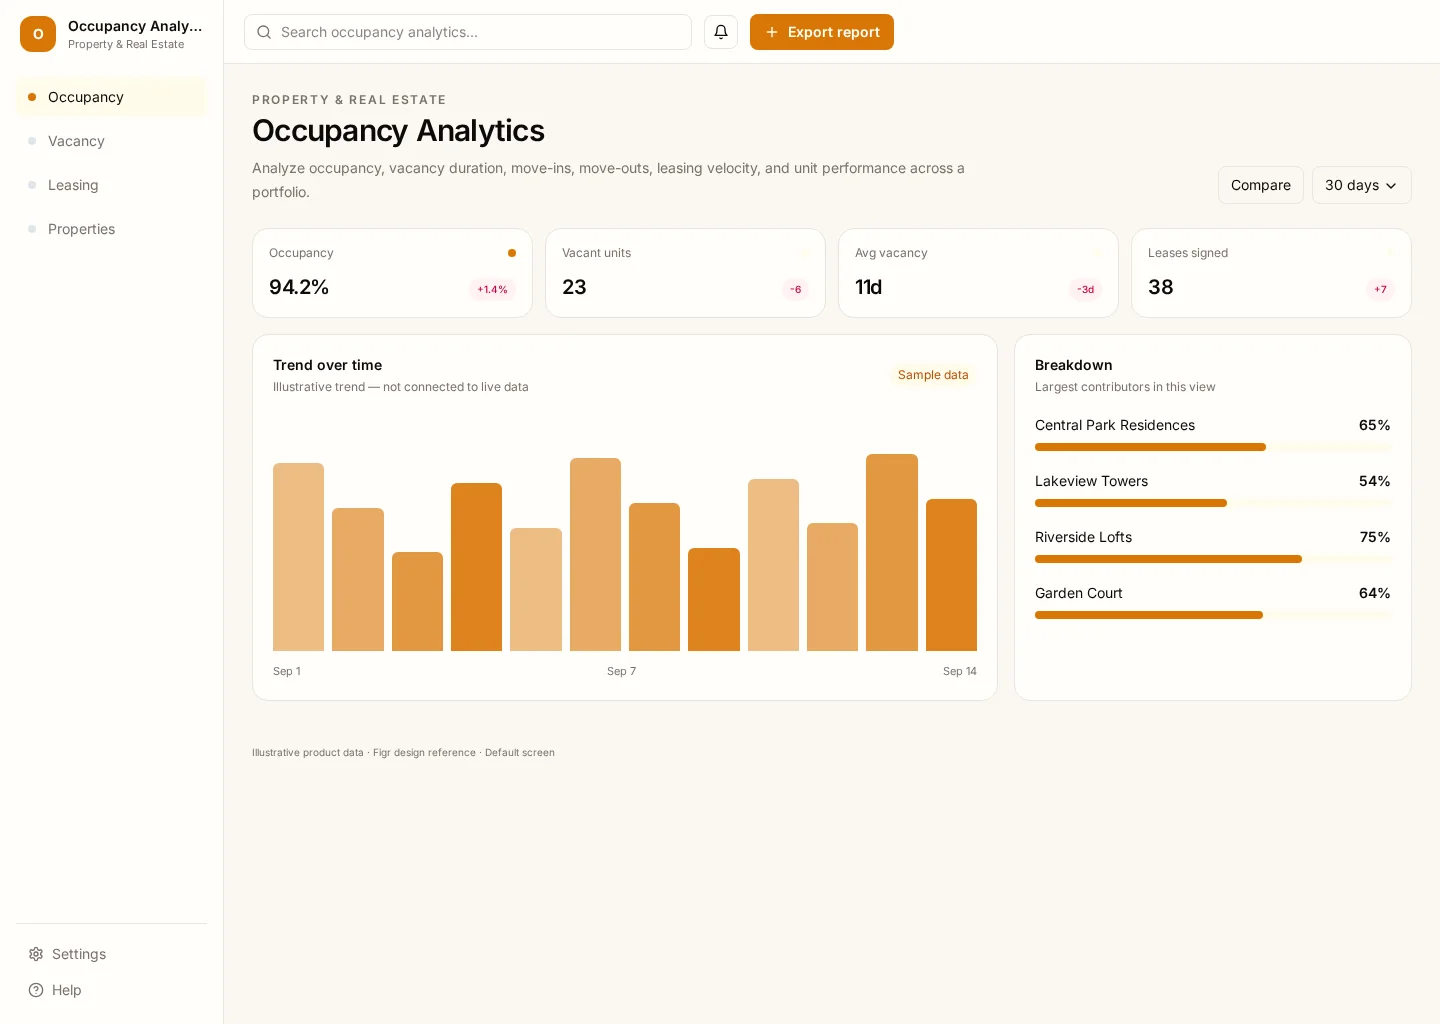Click the orange dot on Occupancy card
This screenshot has height=1024, width=1440.
tap(512, 253)
